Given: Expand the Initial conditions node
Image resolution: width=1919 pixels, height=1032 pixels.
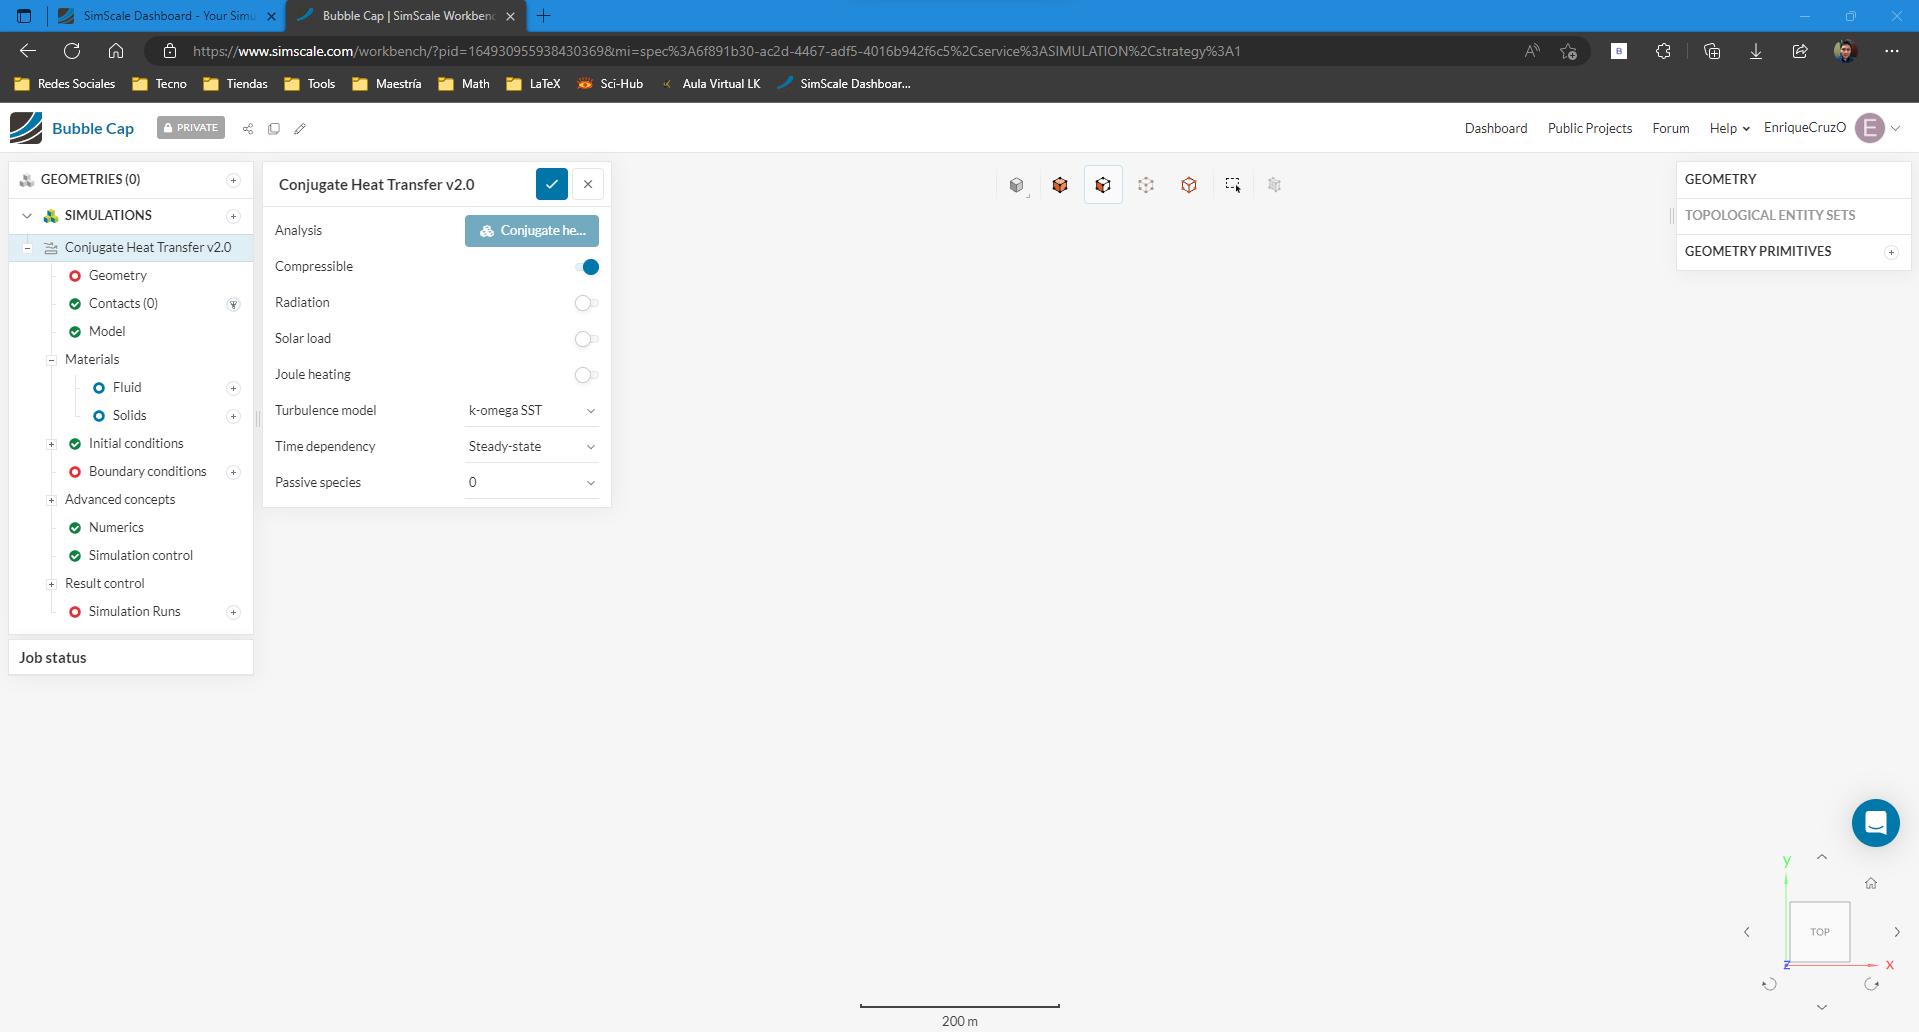Looking at the screenshot, I should (x=51, y=444).
